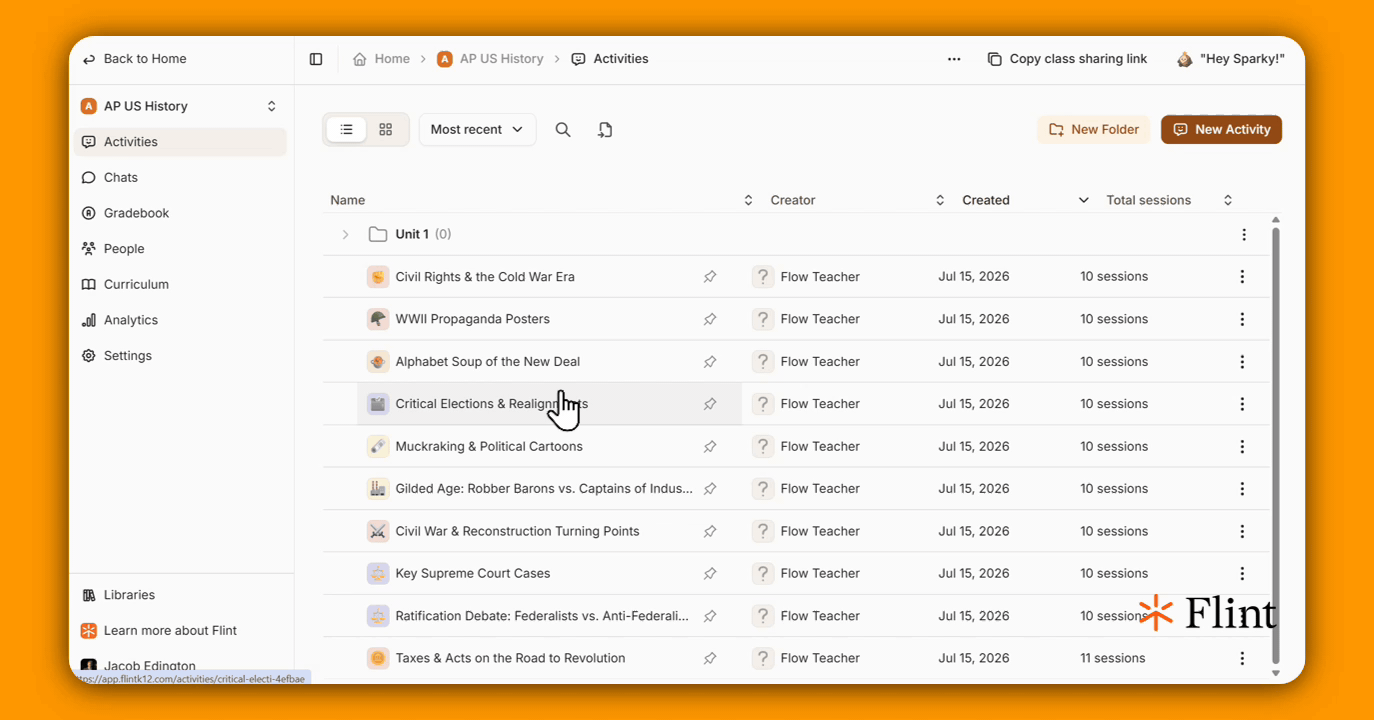Open Muckraking & Political Cartoons activity
The height and width of the screenshot is (720, 1374).
tap(489, 447)
